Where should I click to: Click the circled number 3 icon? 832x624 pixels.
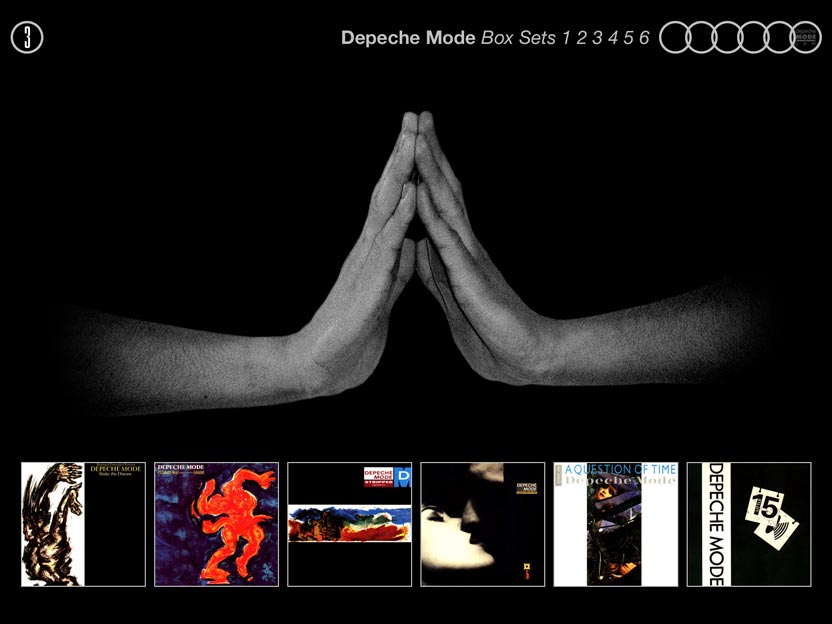pos(27,38)
